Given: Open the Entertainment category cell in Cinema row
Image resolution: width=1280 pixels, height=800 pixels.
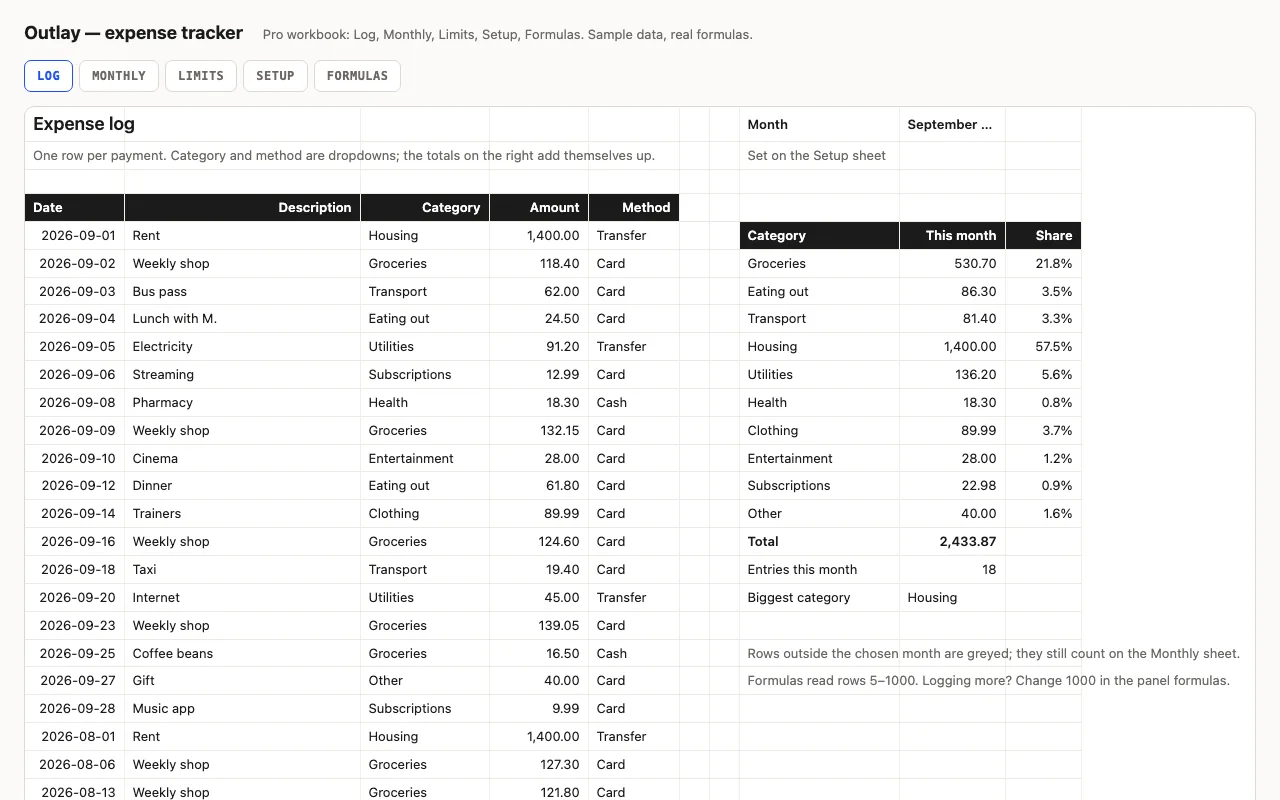Looking at the screenshot, I should click(425, 459).
